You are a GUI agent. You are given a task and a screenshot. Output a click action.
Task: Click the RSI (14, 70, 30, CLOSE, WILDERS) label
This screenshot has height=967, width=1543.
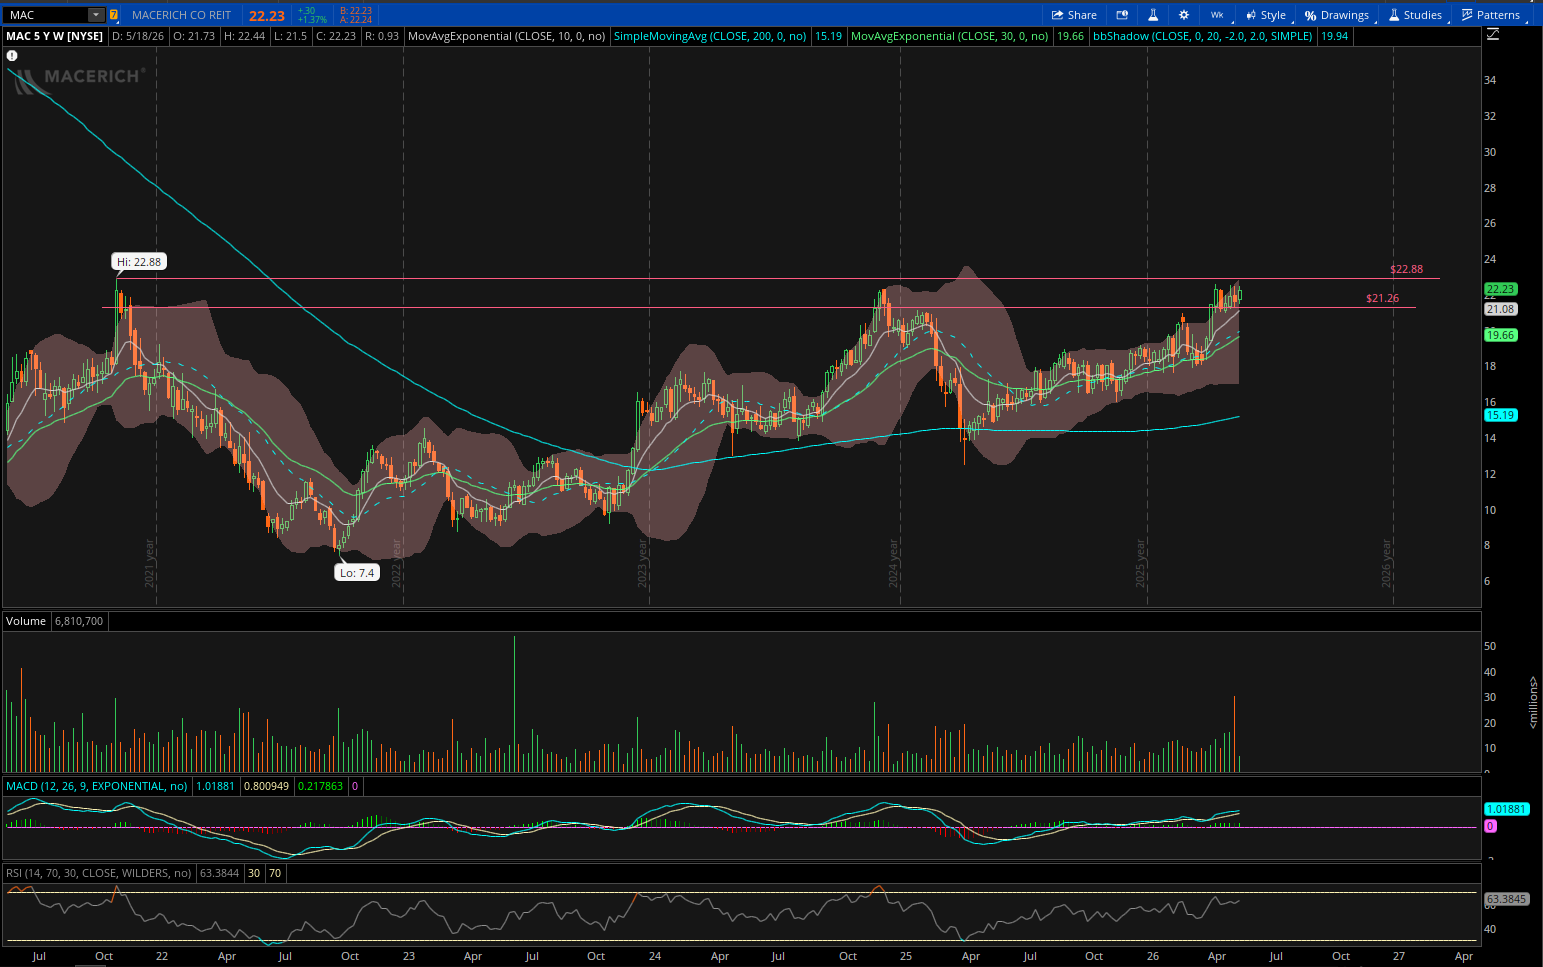tap(99, 873)
